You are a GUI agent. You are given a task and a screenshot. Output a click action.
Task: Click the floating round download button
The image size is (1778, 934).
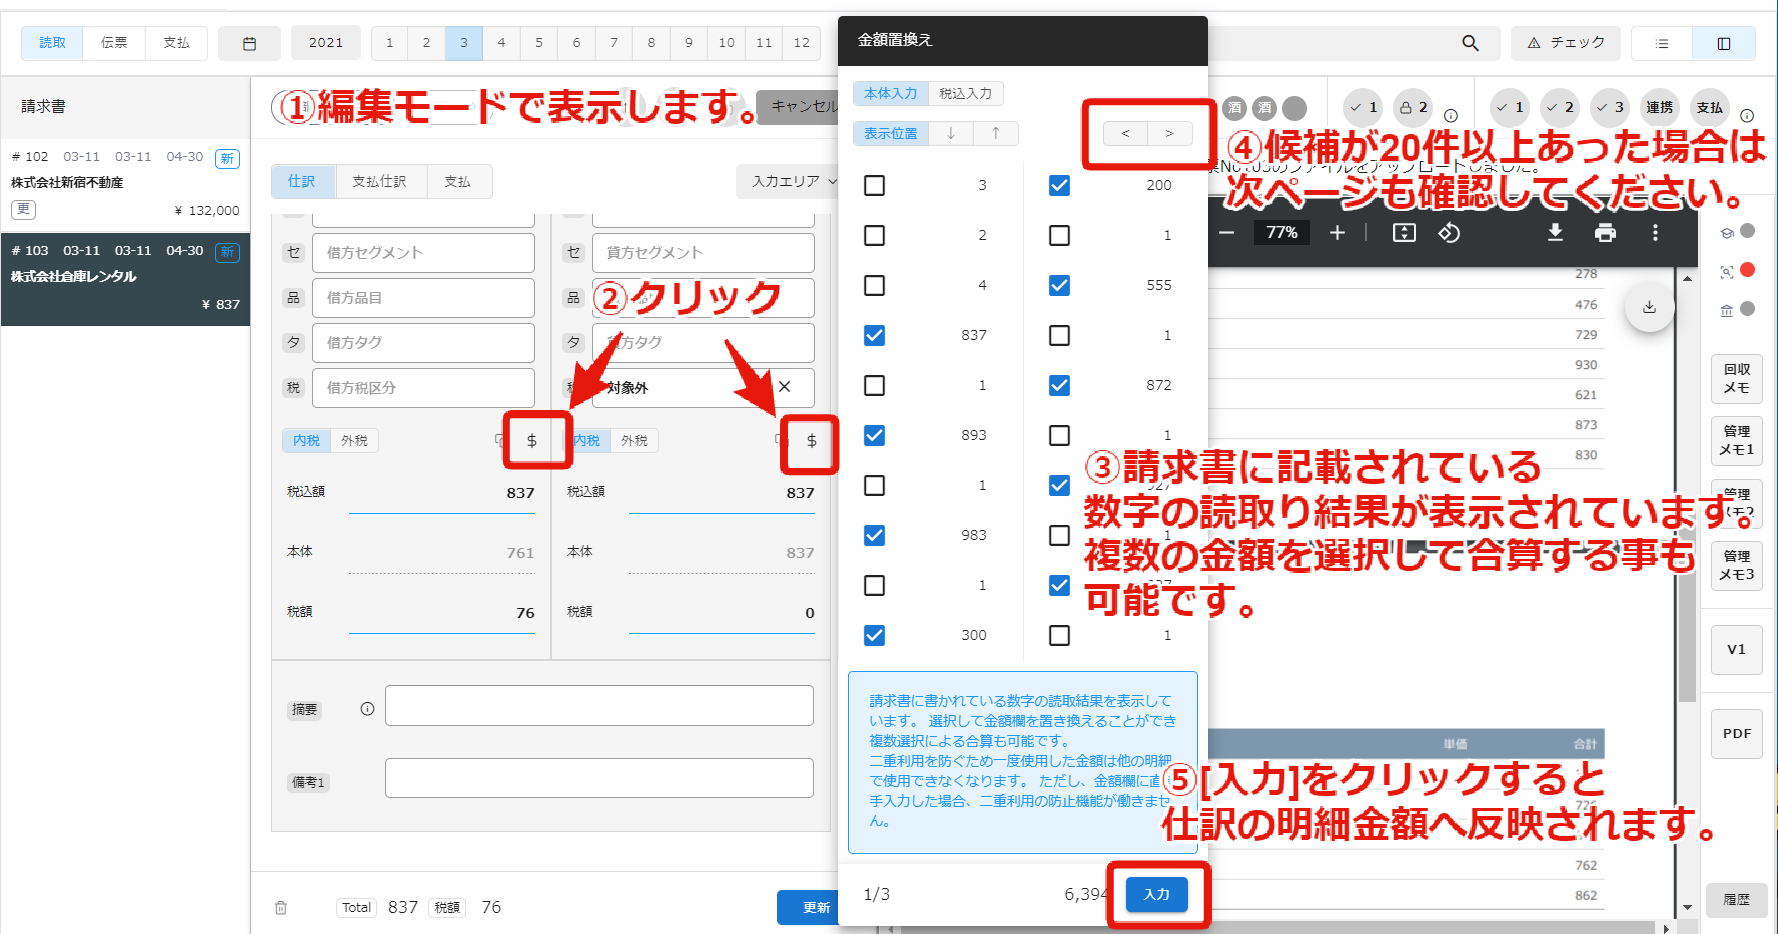(1650, 307)
